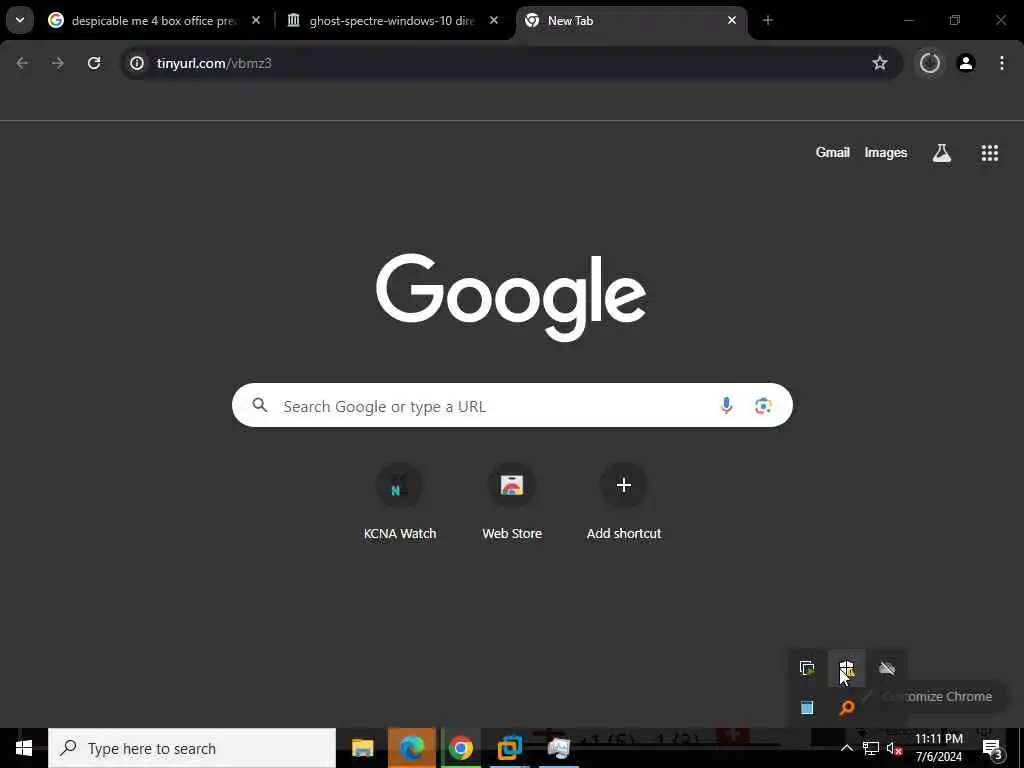Open File Explorer from taskbar

click(x=362, y=748)
